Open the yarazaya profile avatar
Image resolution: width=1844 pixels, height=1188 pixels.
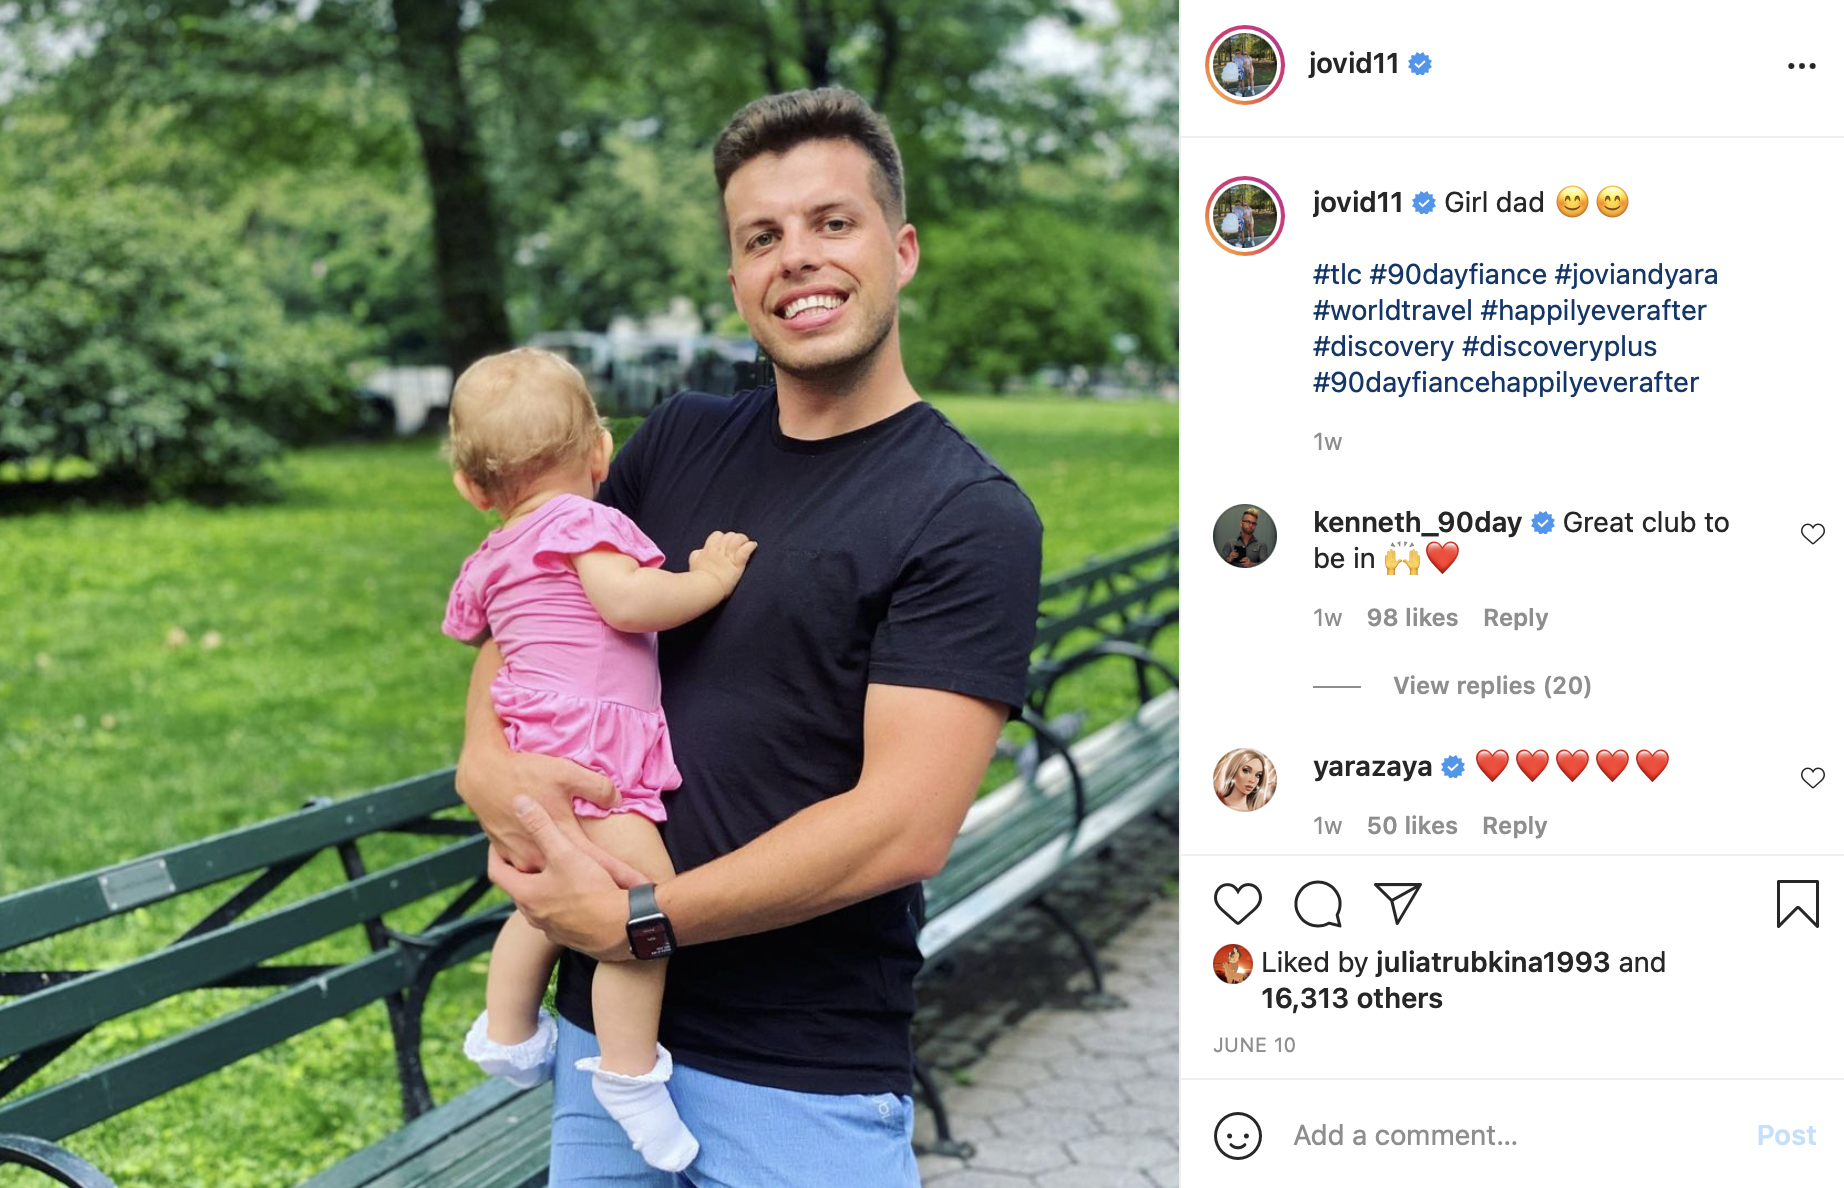coord(1245,780)
